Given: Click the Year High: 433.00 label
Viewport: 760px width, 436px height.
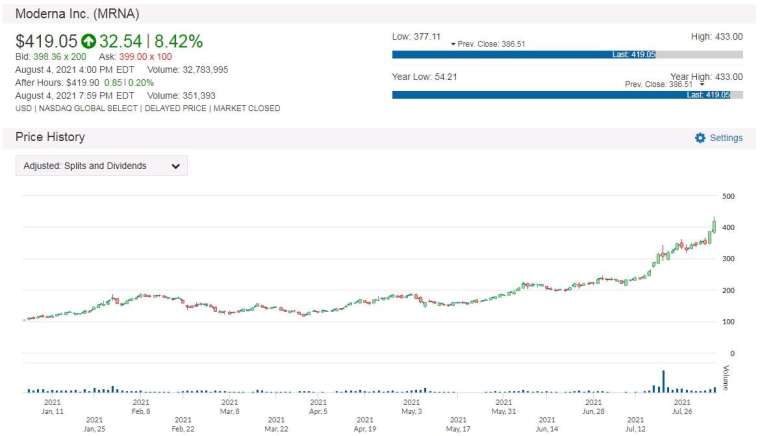Looking at the screenshot, I should click(706, 77).
